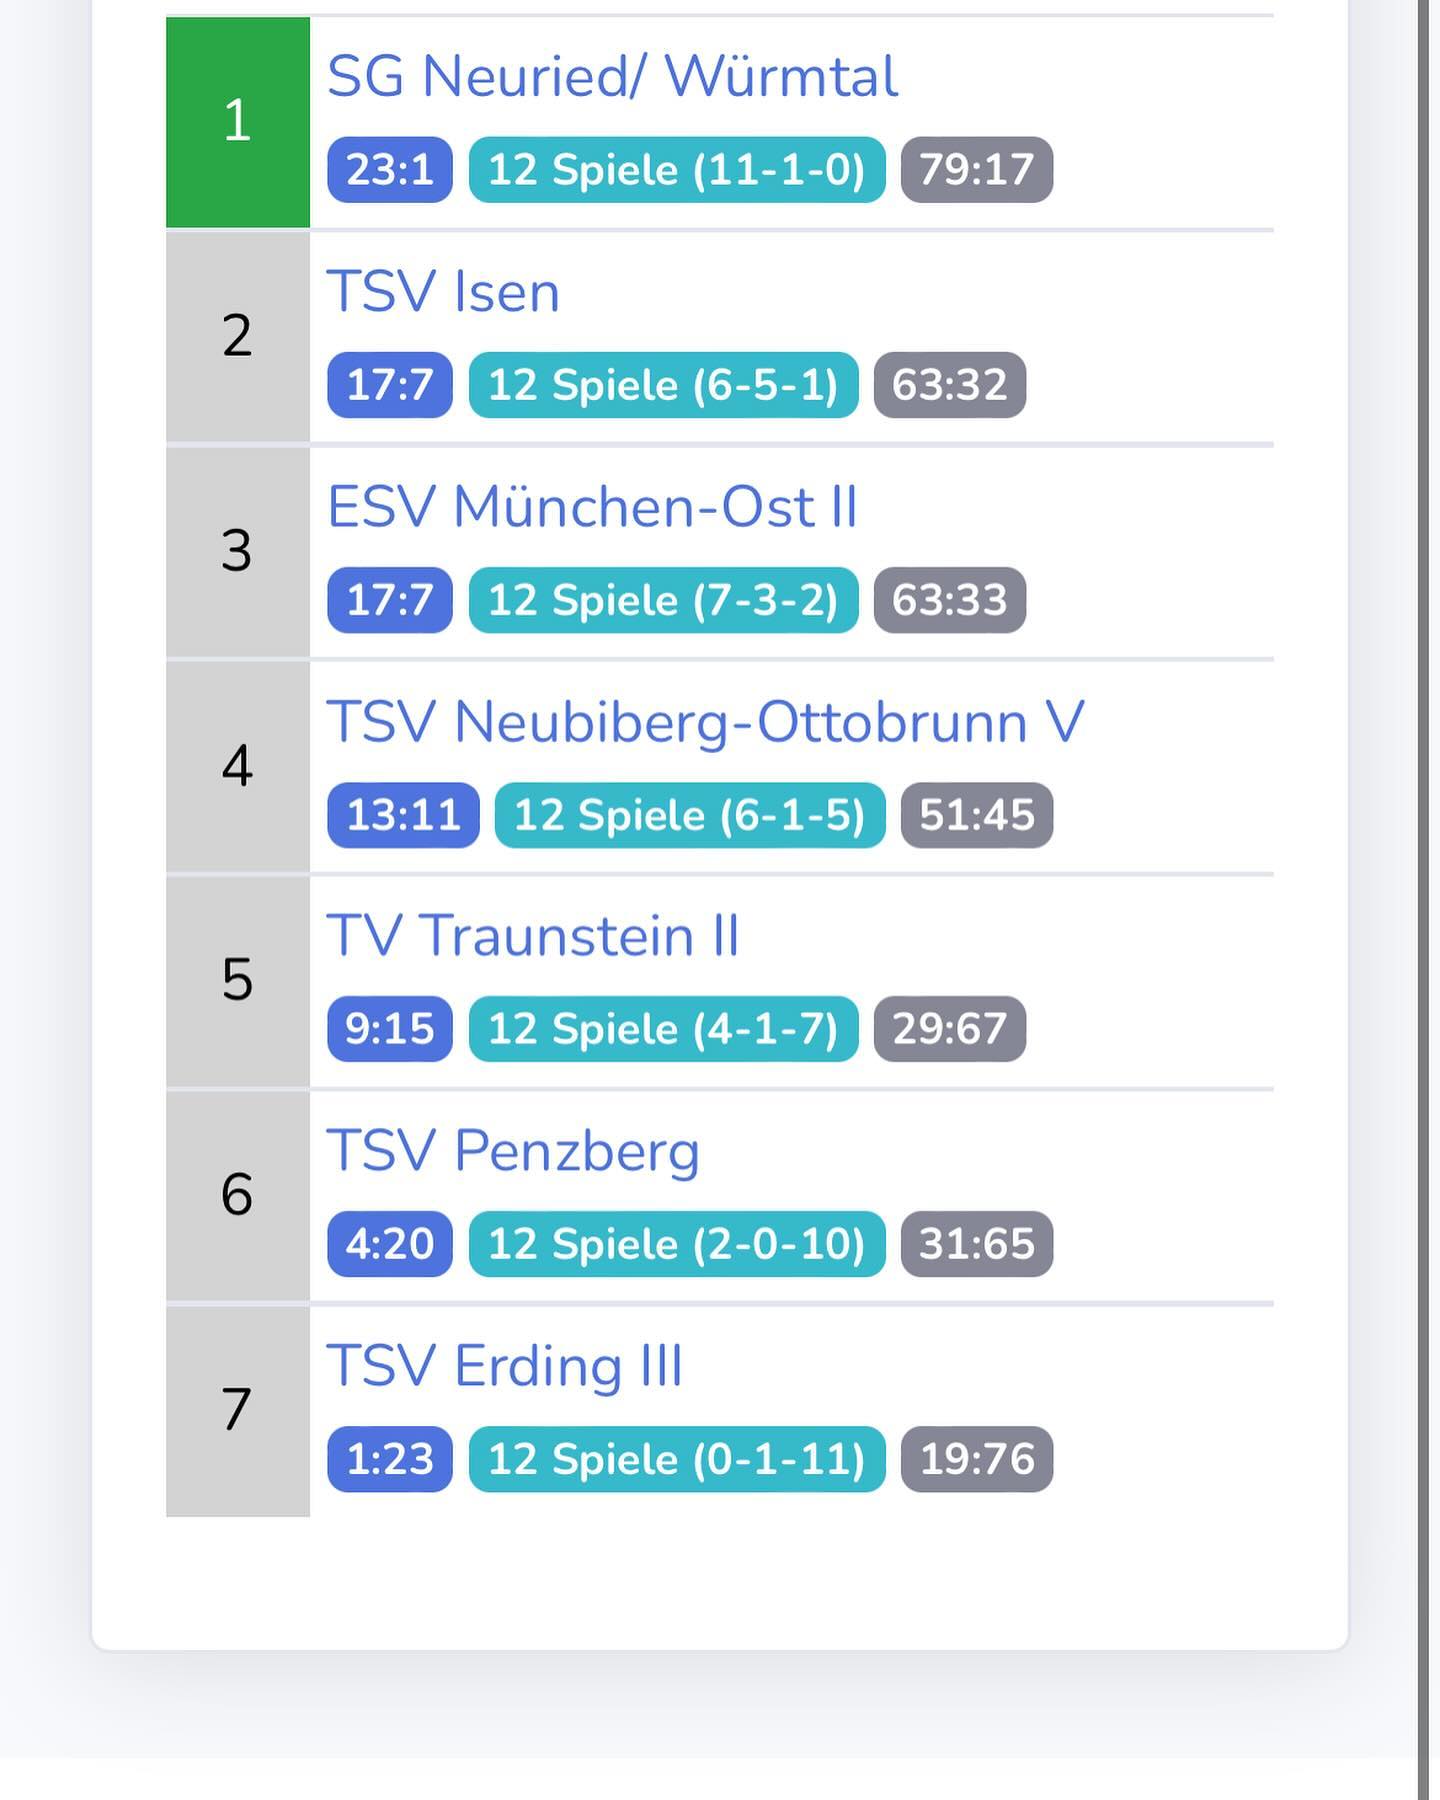The image size is (1440, 1800).
Task: Click the 13:11 points badge
Action: pos(403,815)
